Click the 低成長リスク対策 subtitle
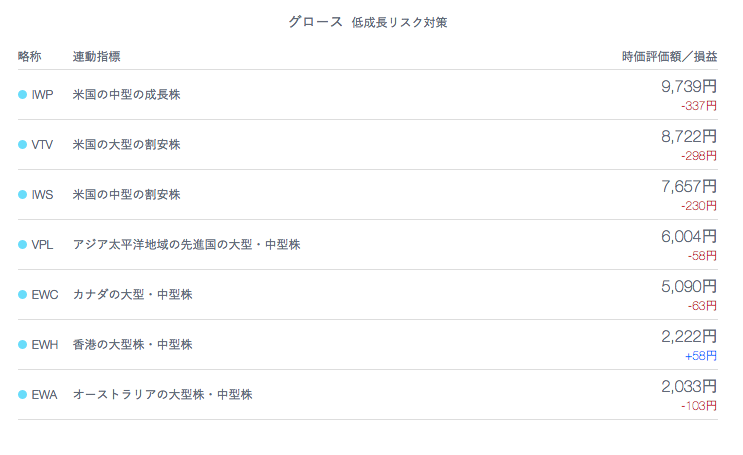 399,22
